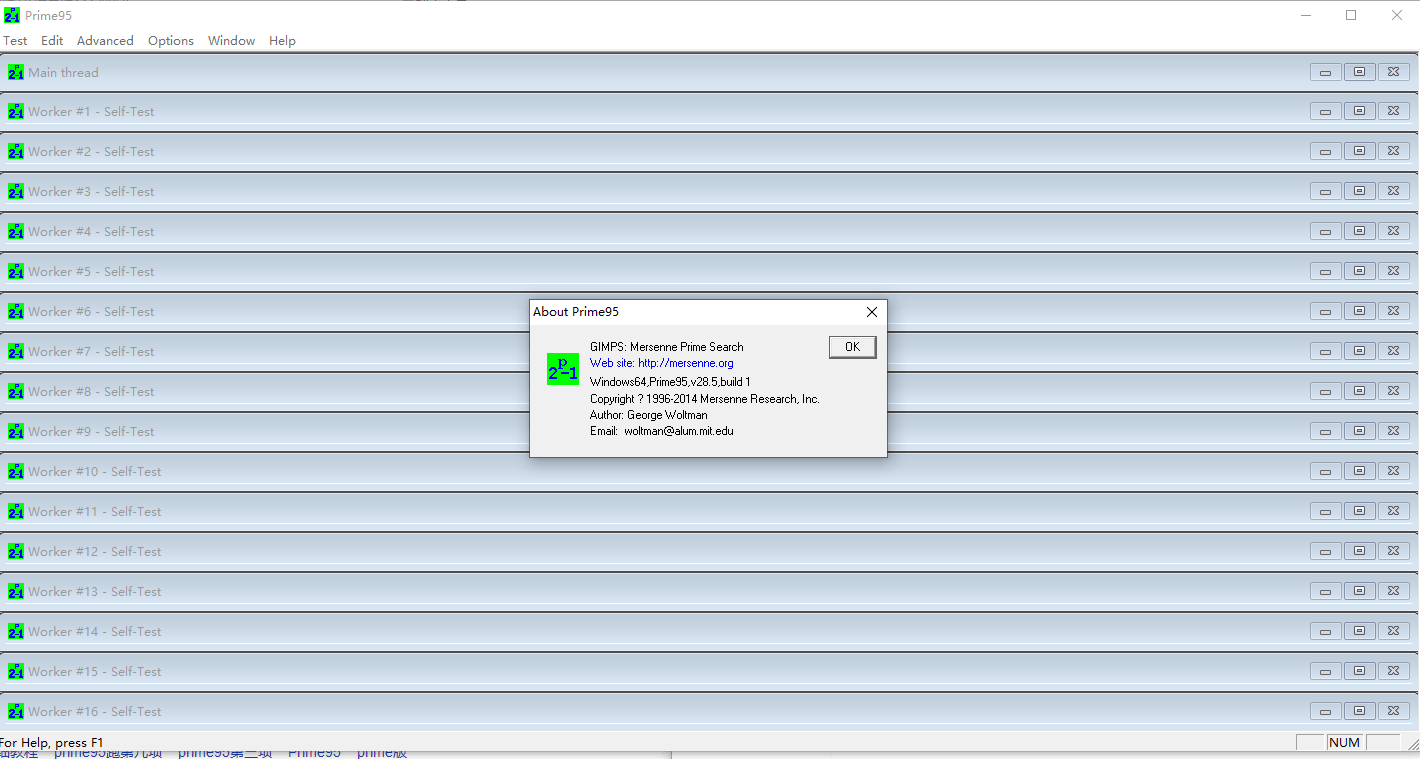
Task: Click OK in About Prime95 dialog
Action: point(852,347)
